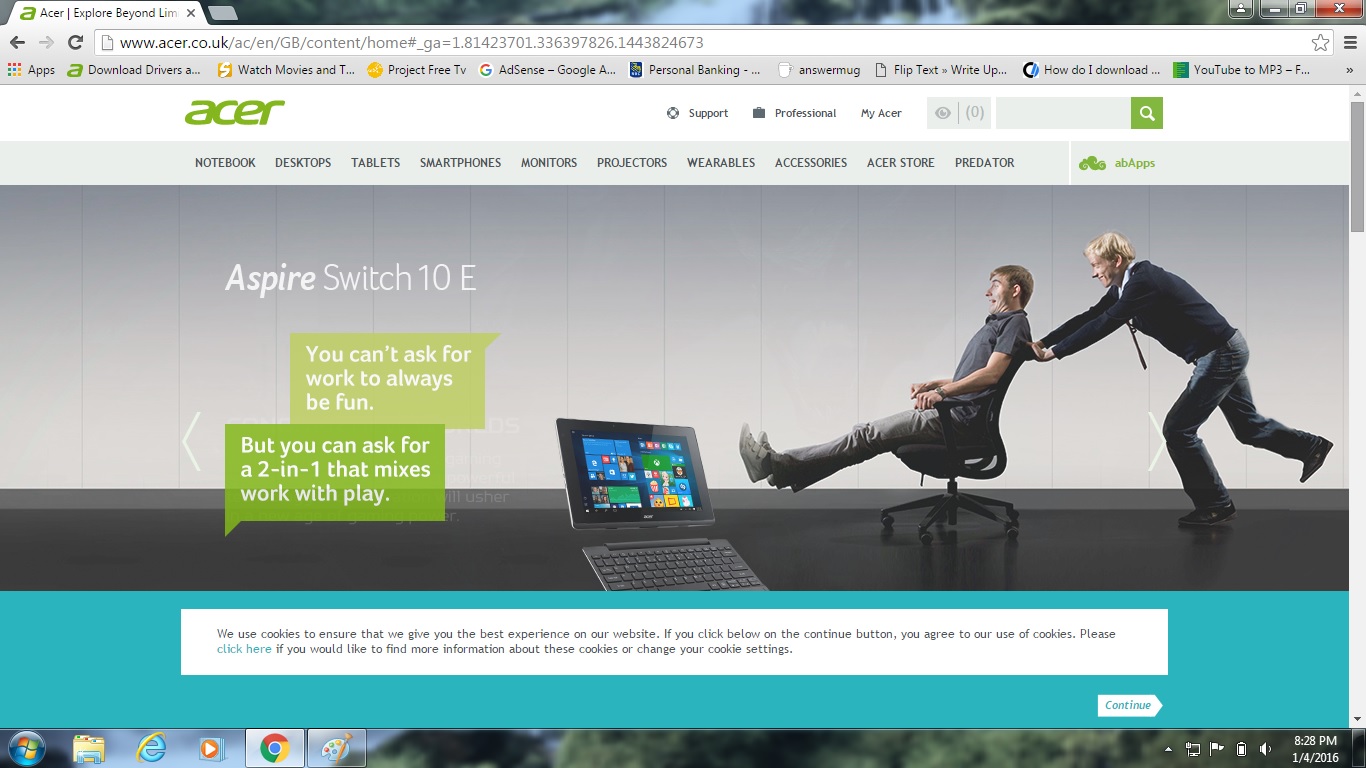This screenshot has height=768, width=1366.
Task: Open the How do I download bookmark
Action: pyautogui.click(x=1092, y=70)
